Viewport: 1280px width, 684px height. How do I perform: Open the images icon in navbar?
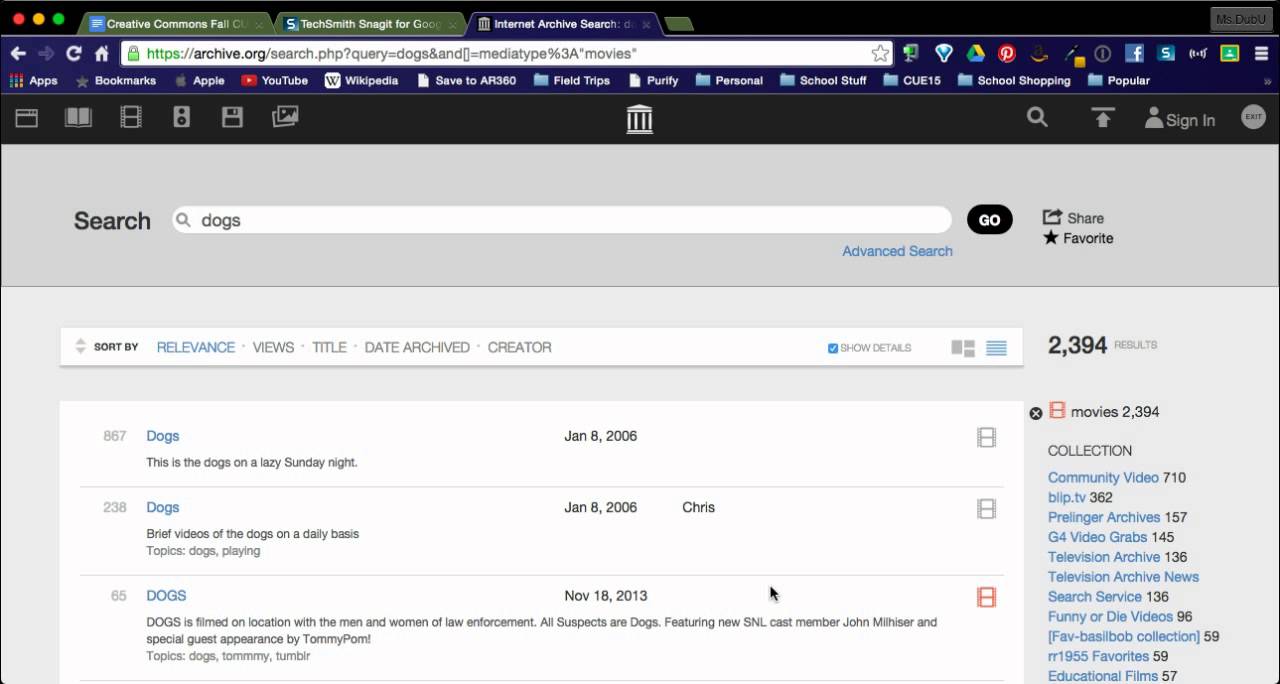coord(285,118)
